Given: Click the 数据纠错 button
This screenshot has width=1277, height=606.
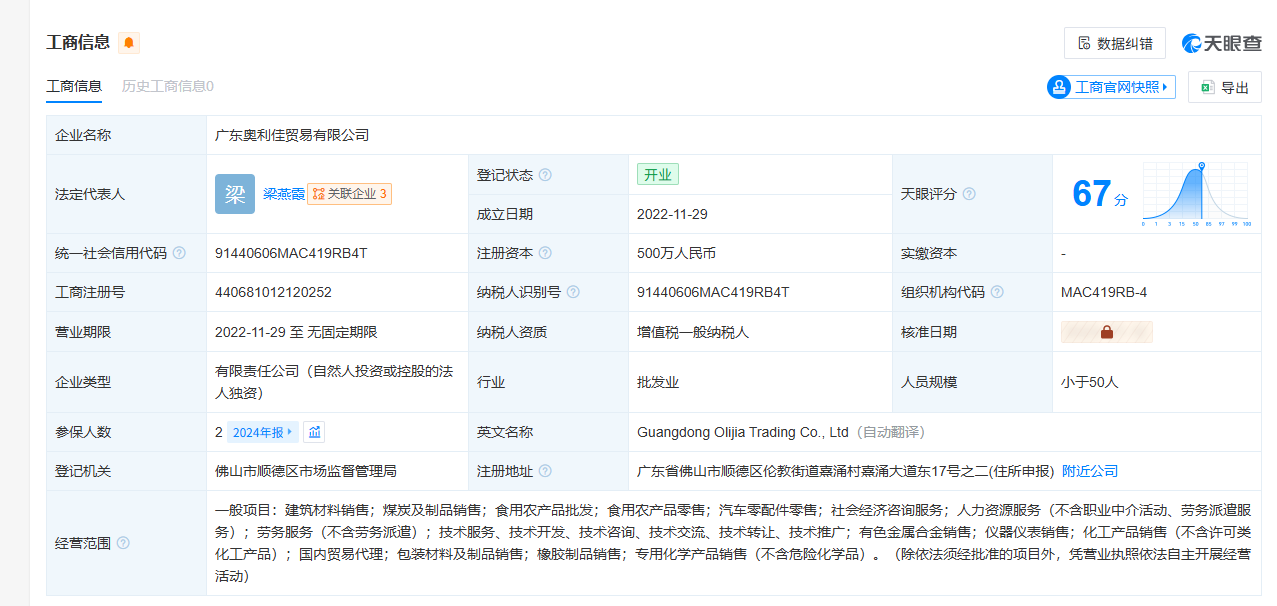Looking at the screenshot, I should (1115, 43).
